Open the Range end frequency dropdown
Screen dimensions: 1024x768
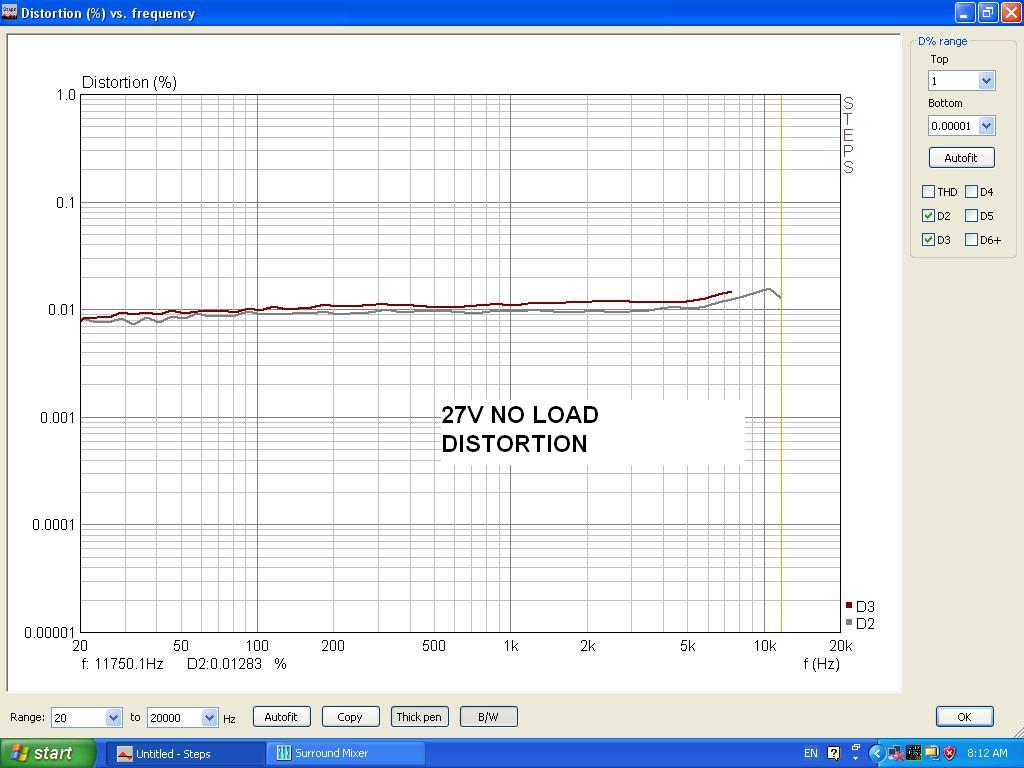click(209, 717)
